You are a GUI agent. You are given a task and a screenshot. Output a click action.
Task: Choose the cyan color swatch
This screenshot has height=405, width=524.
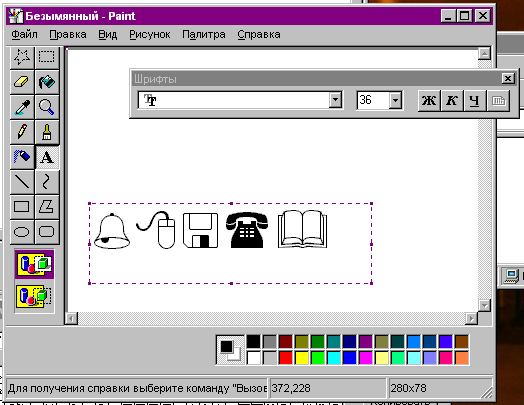[334, 358]
